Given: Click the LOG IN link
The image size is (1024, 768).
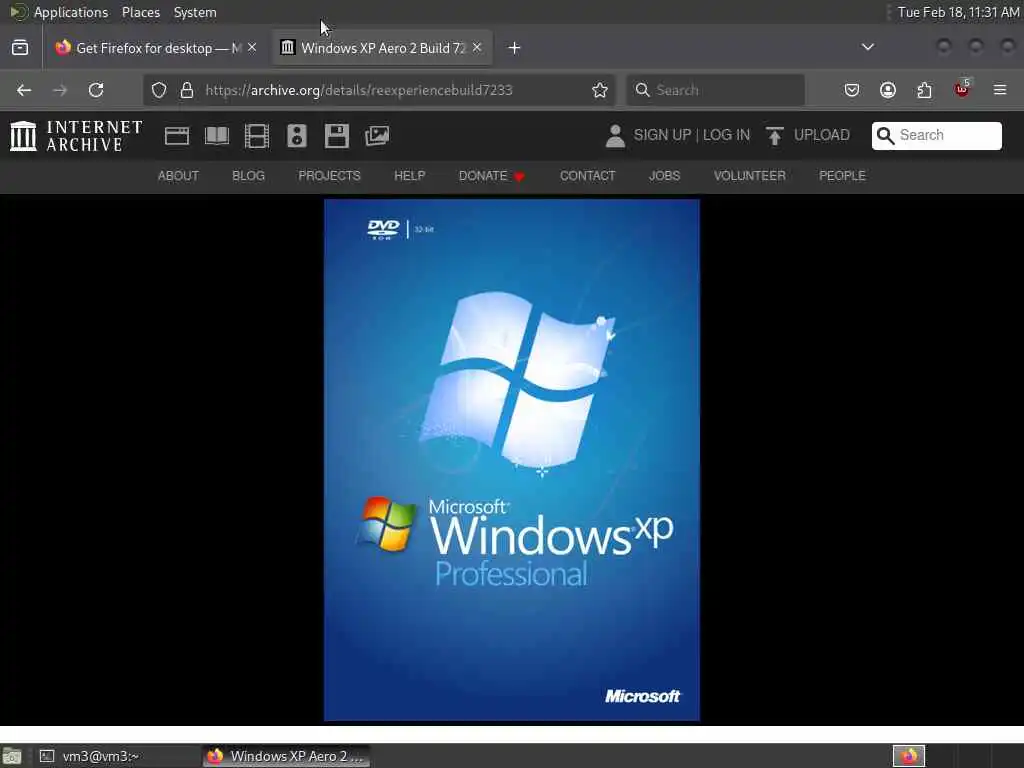Looking at the screenshot, I should pyautogui.click(x=726, y=135).
